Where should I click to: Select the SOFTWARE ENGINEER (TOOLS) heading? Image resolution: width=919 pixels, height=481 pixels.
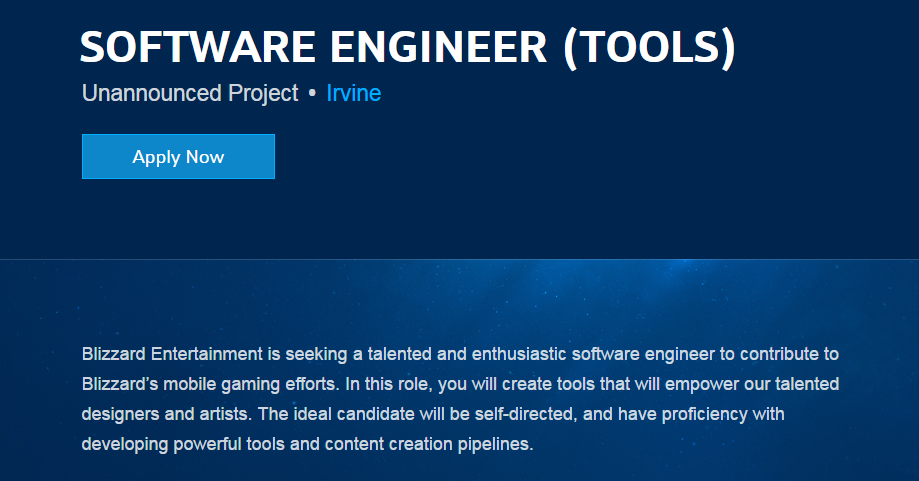point(407,47)
